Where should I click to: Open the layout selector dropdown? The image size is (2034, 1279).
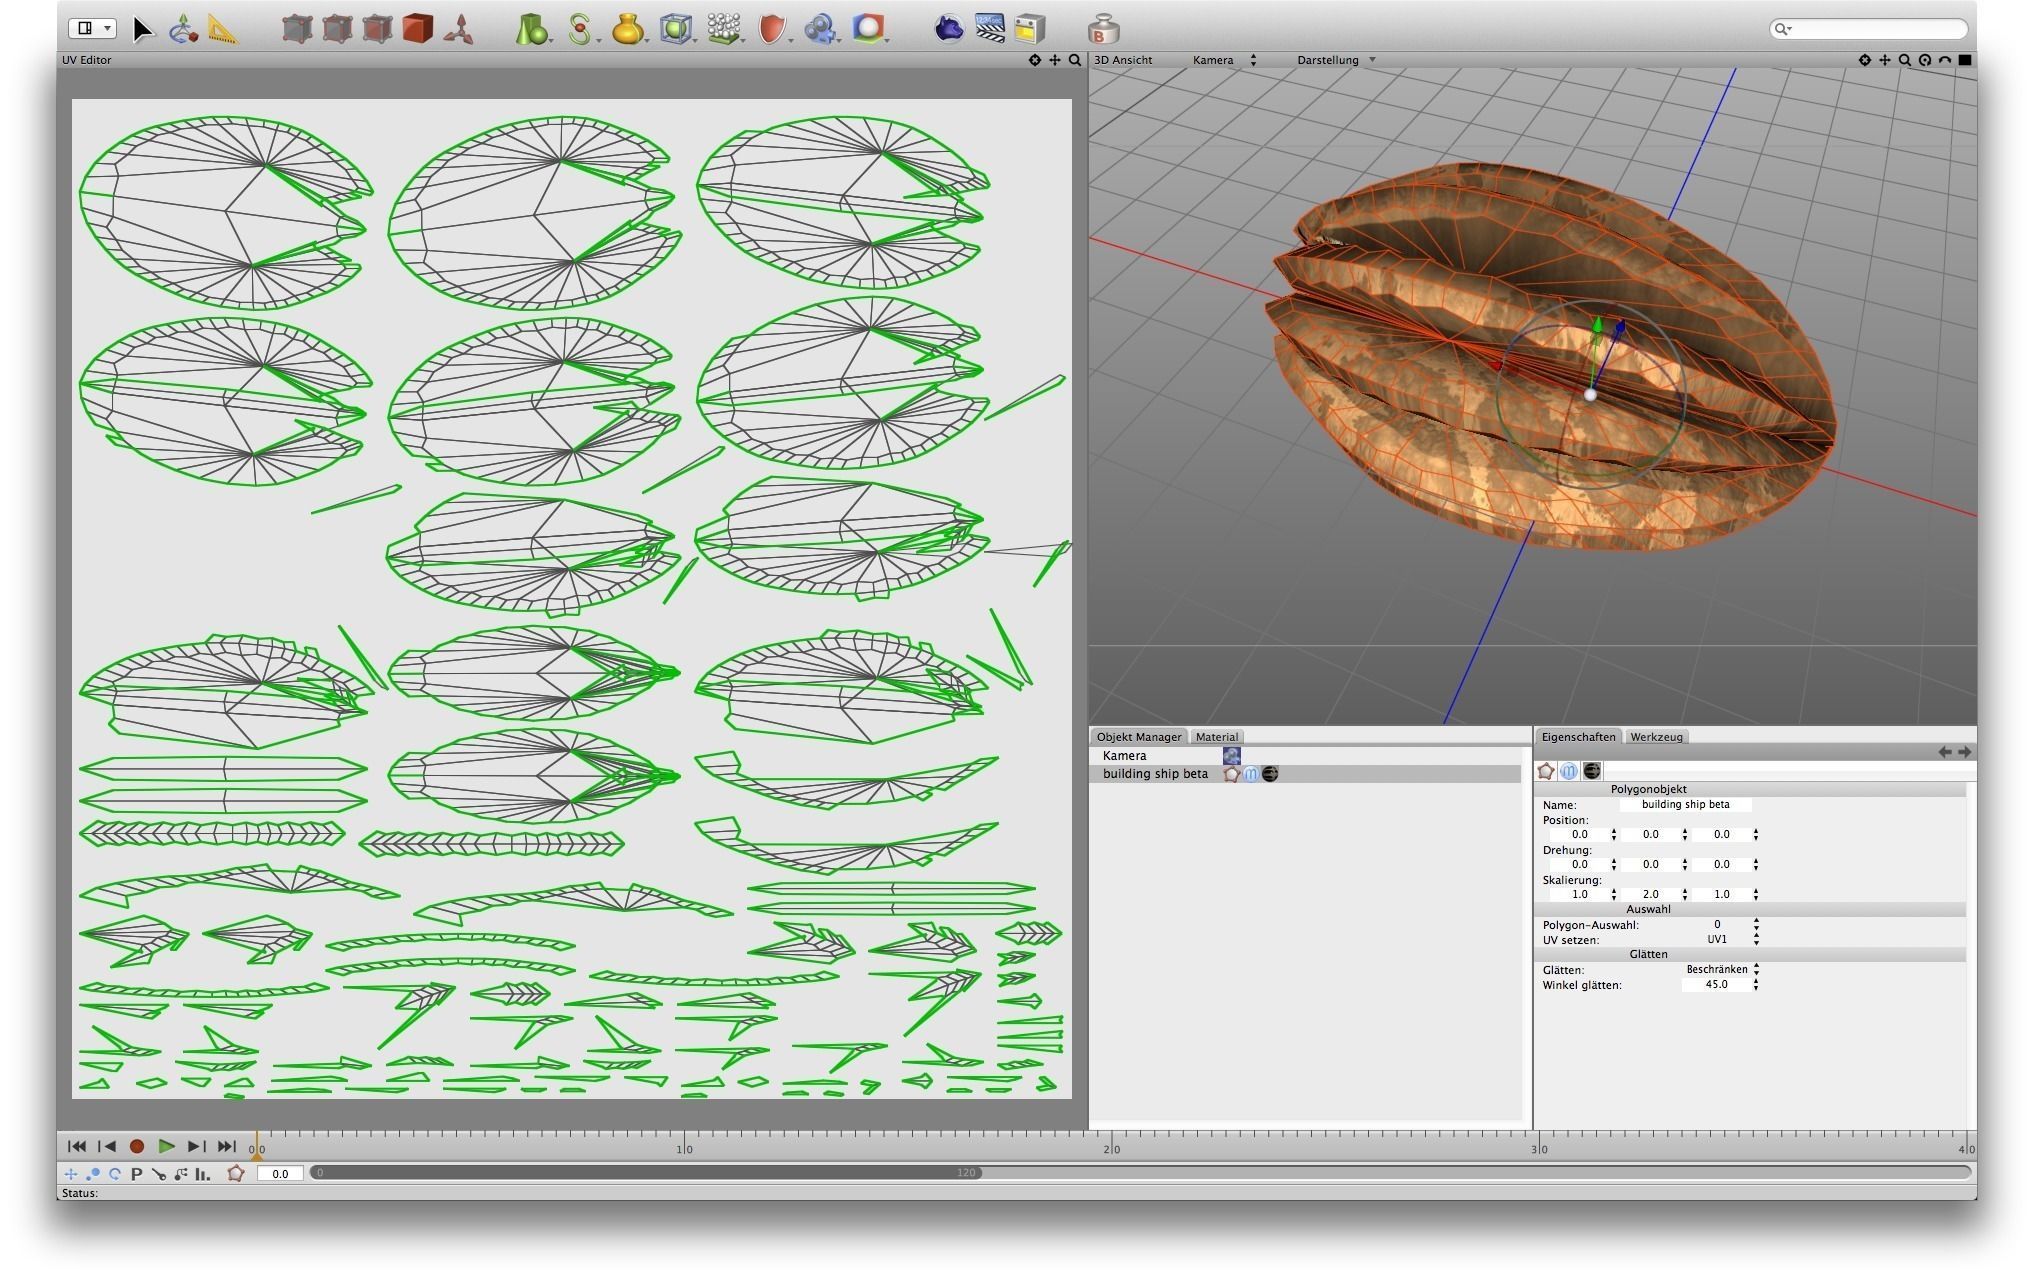coord(92,28)
